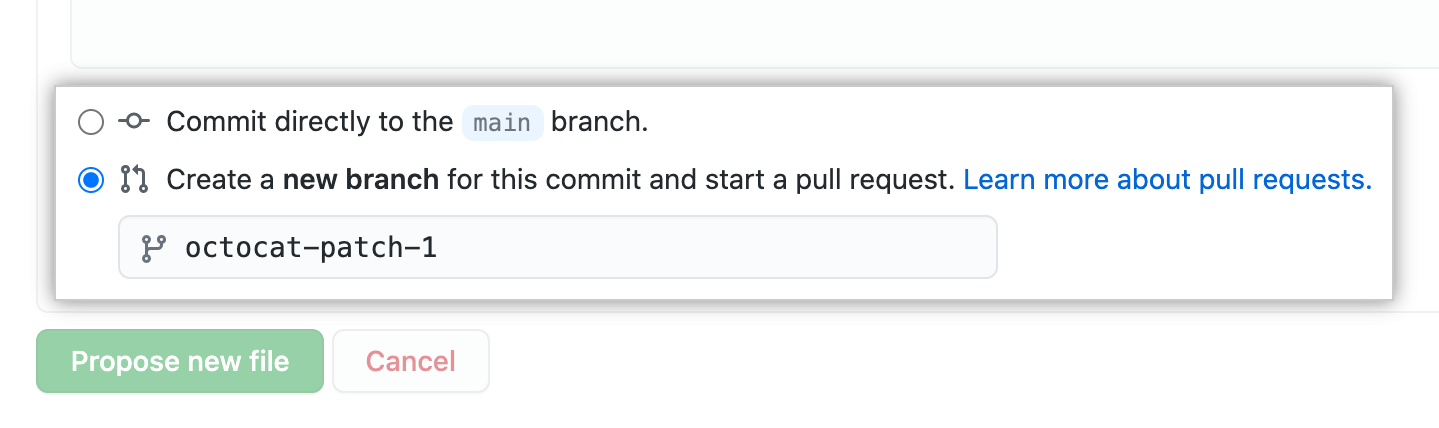This screenshot has height=428, width=1439.
Task: Open the Learn more about pull requests link
Action: click(x=1167, y=180)
